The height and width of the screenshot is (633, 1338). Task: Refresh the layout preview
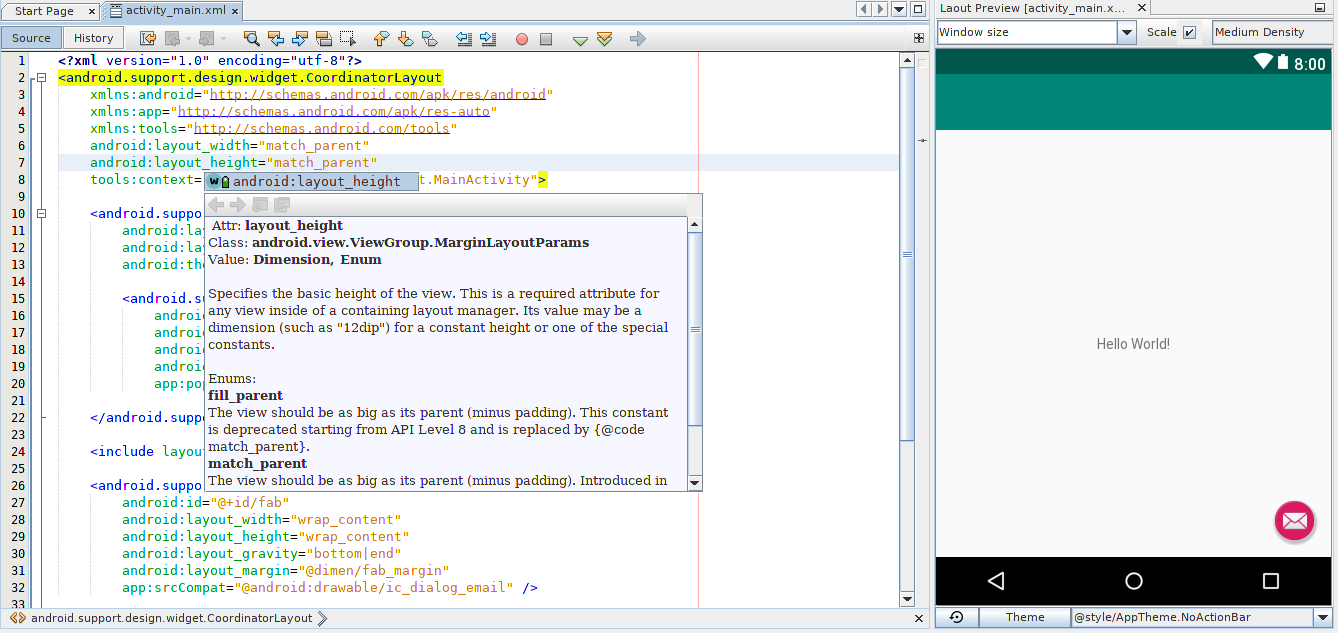[955, 617]
